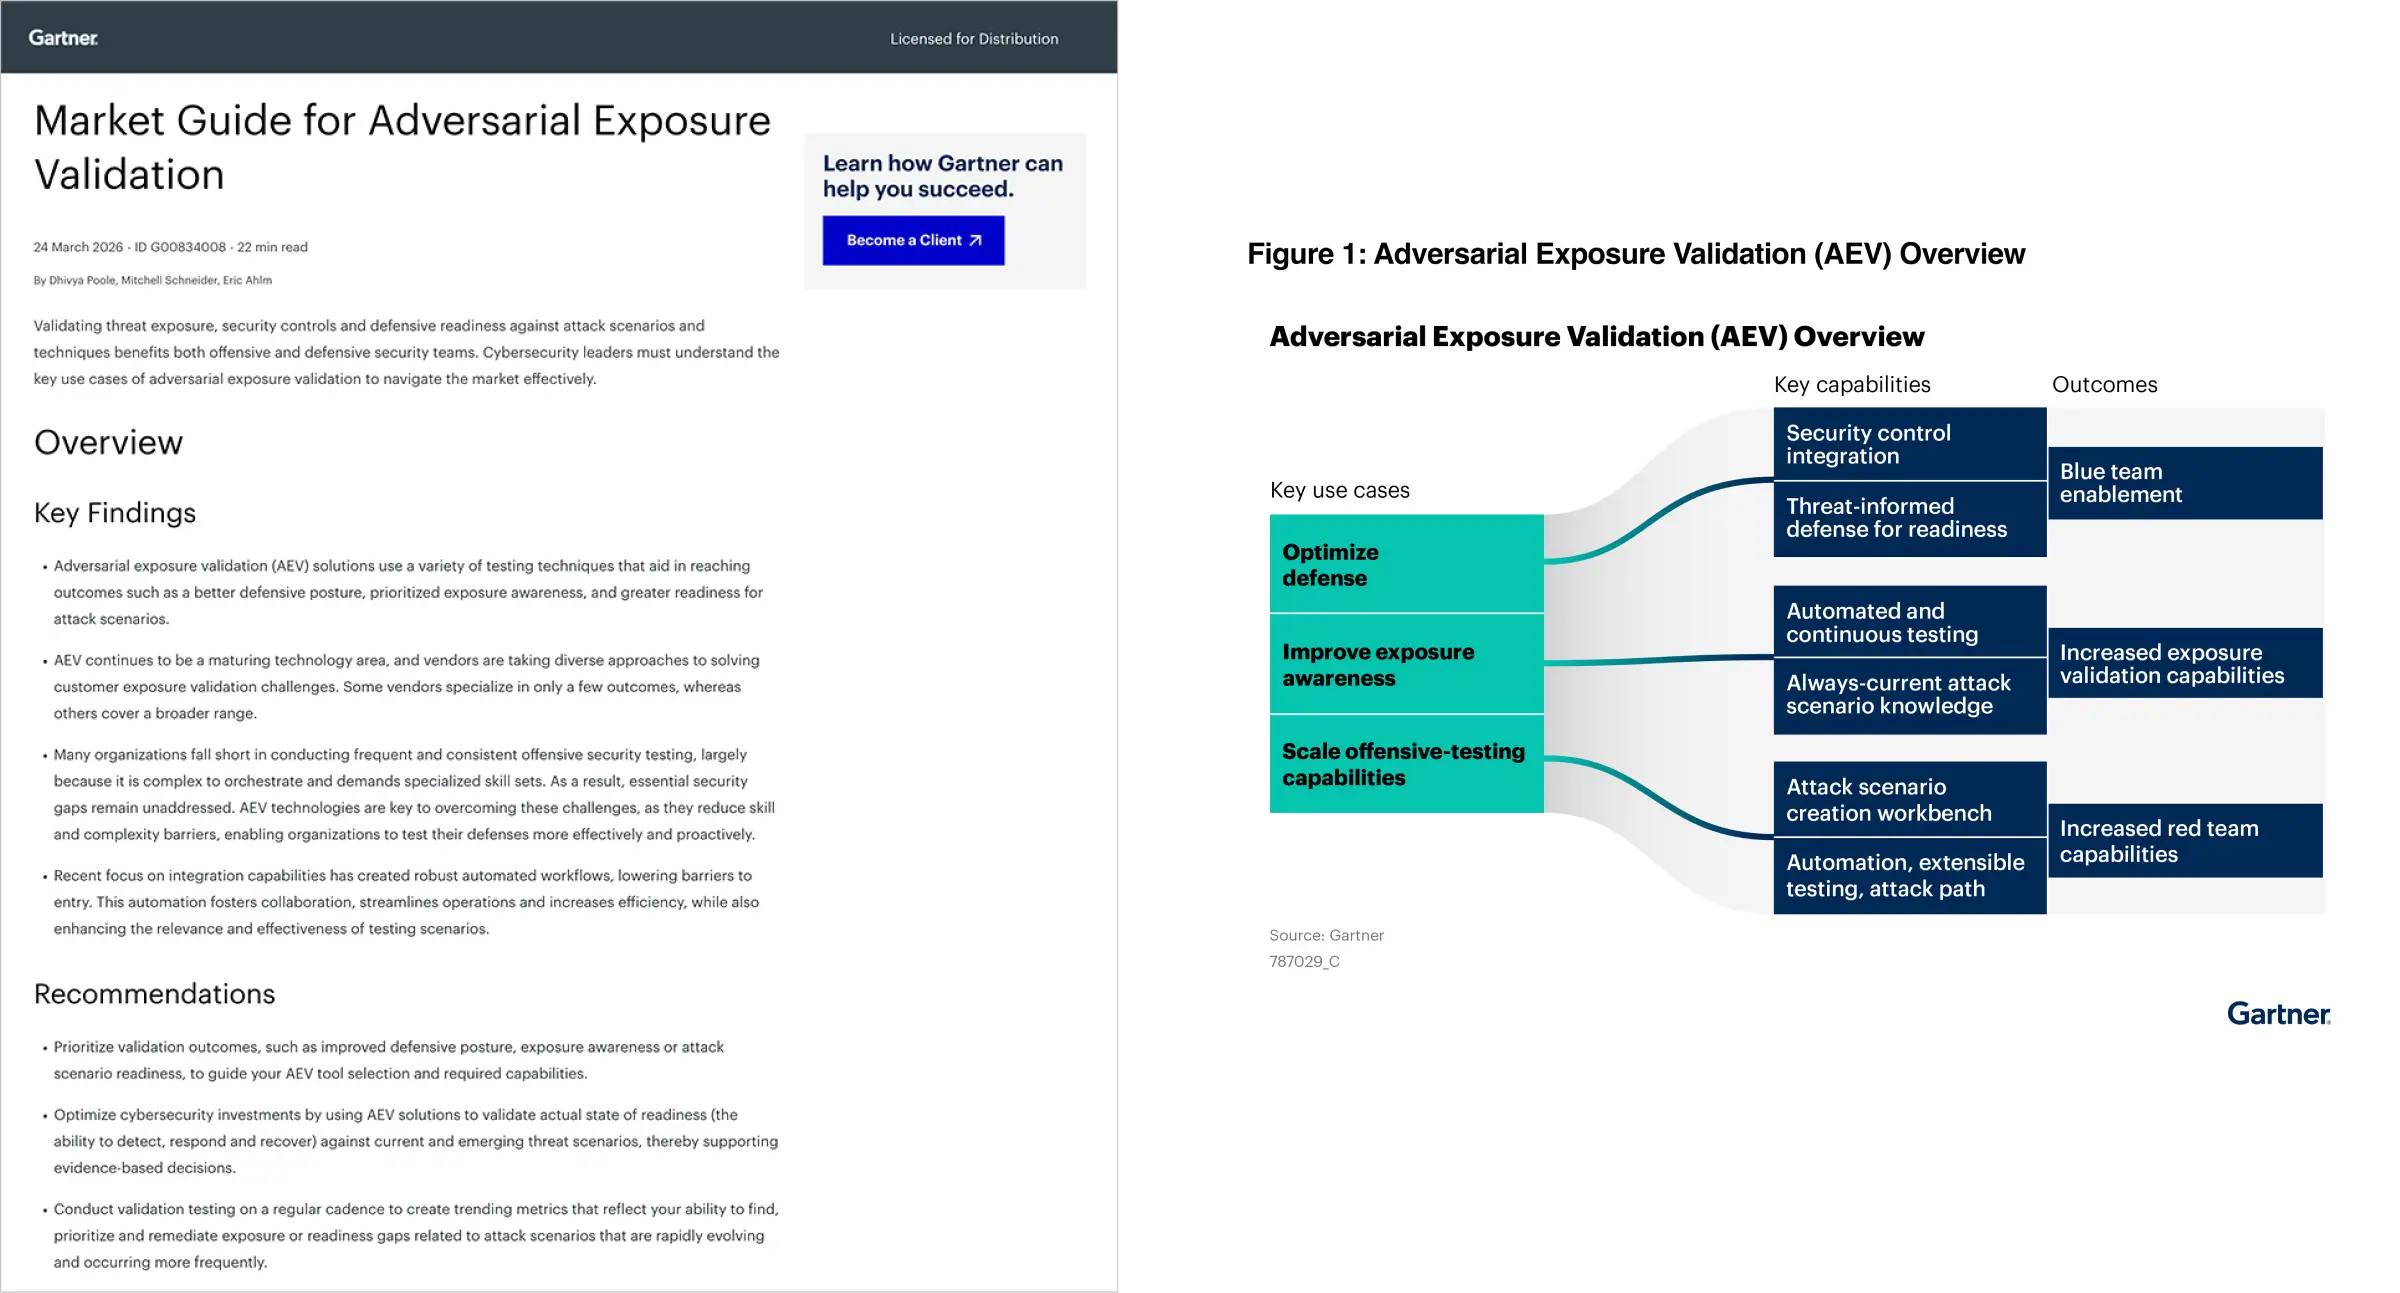Click the Licensed for Distribution text
Viewport: 2400px width, 1293px height.
pos(973,39)
